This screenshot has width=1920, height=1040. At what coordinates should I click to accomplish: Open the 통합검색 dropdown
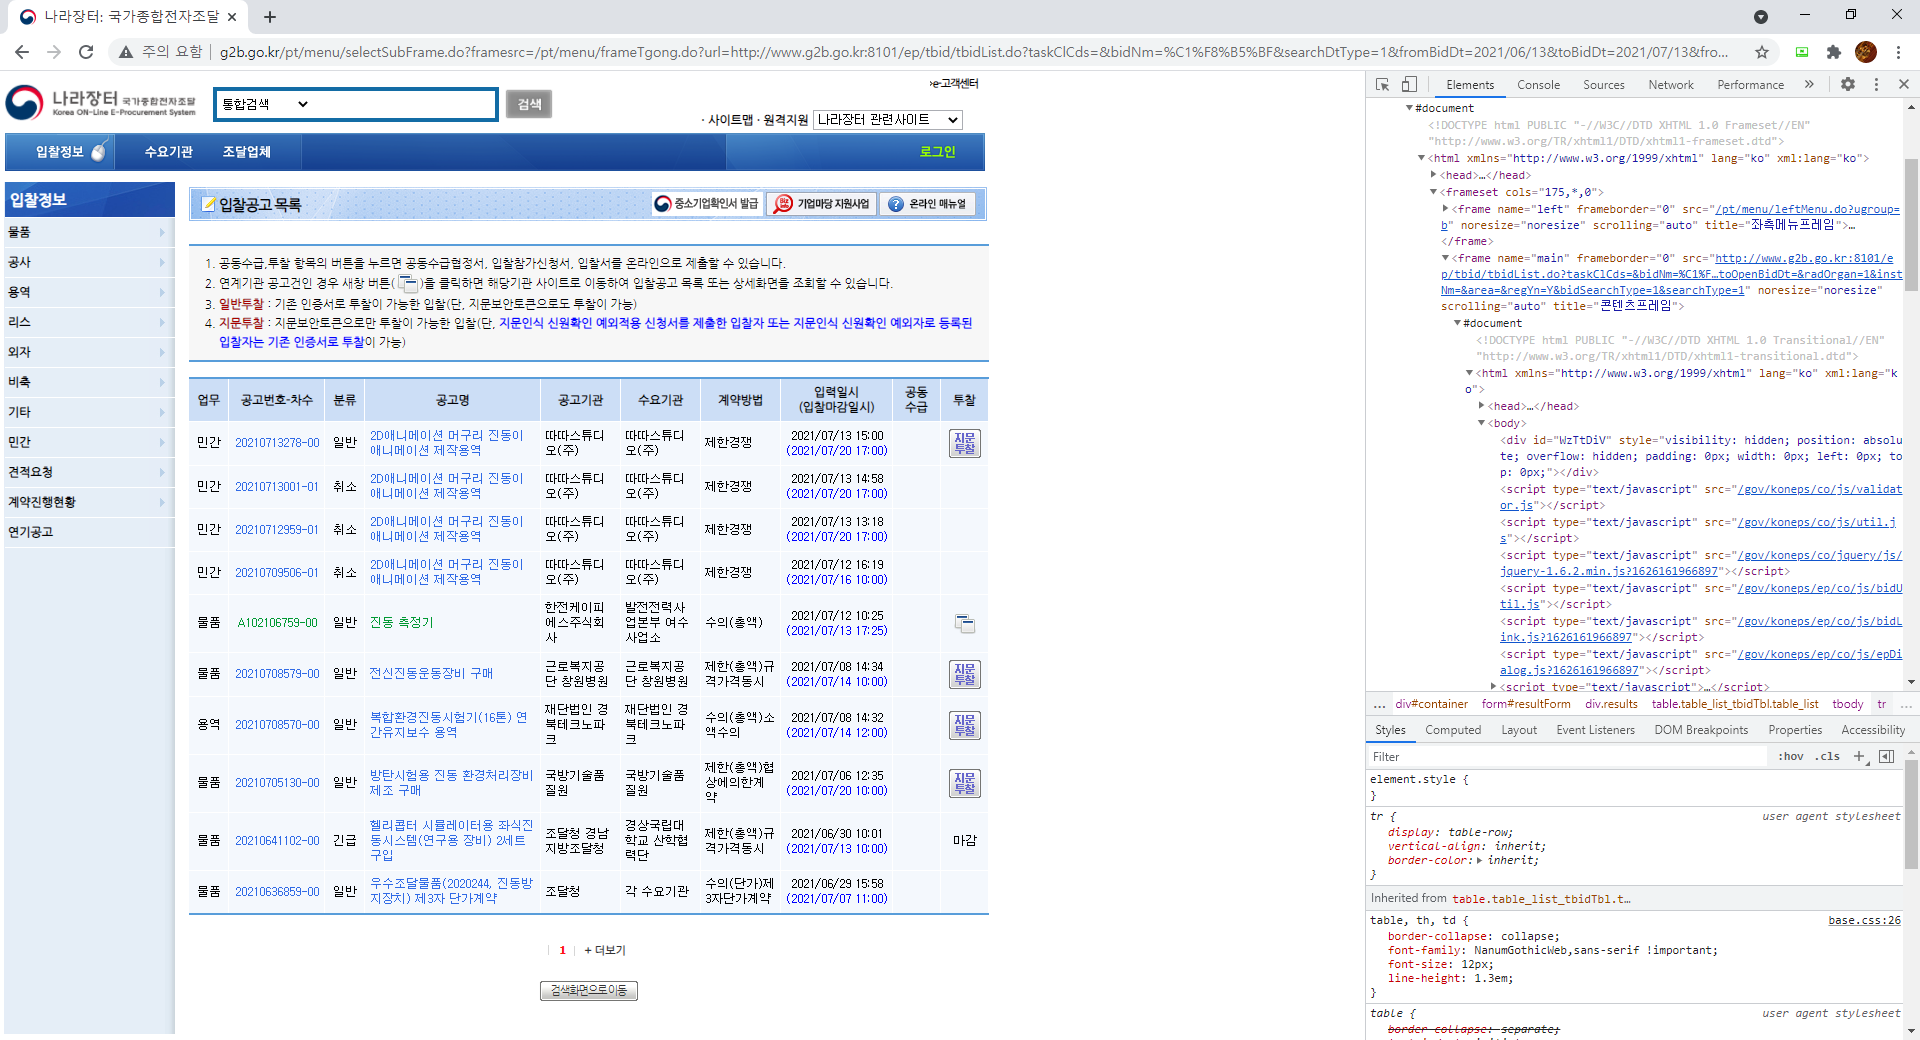(265, 104)
